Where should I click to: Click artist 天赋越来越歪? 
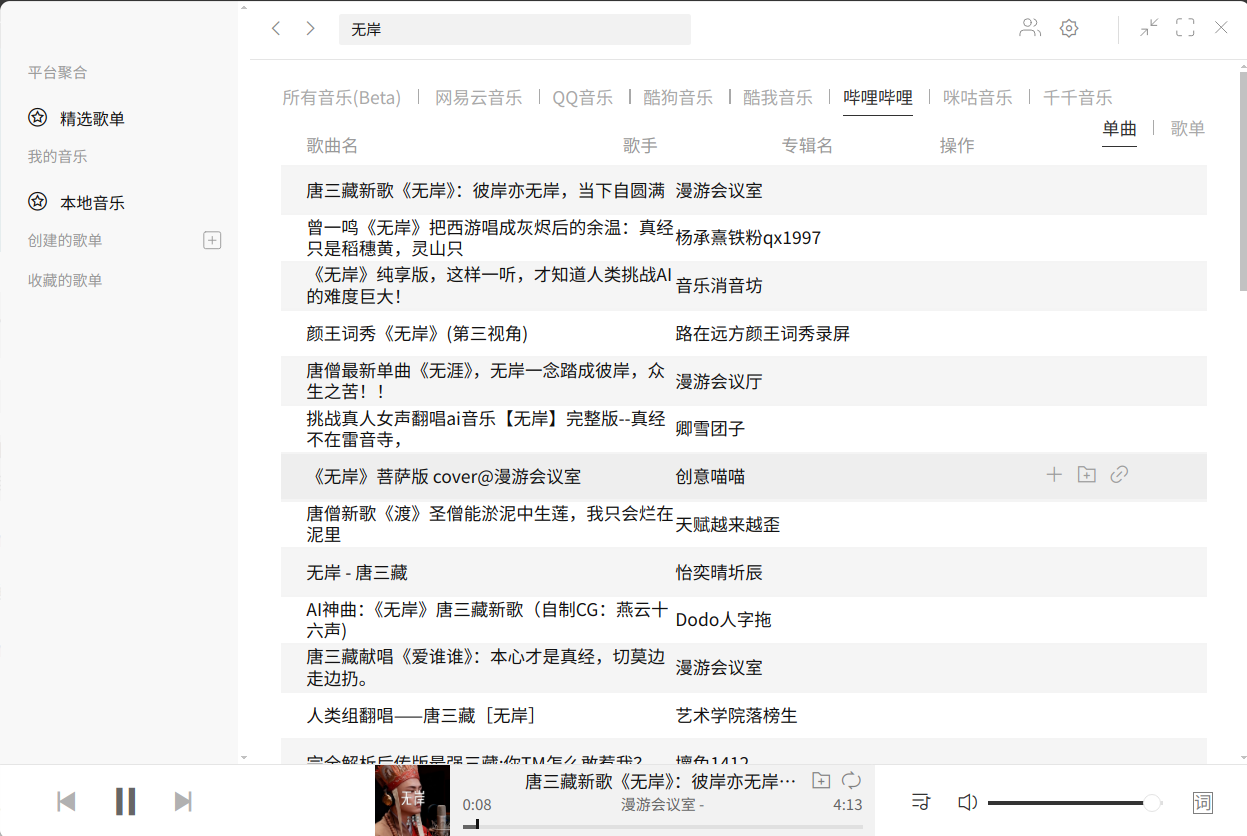[728, 524]
